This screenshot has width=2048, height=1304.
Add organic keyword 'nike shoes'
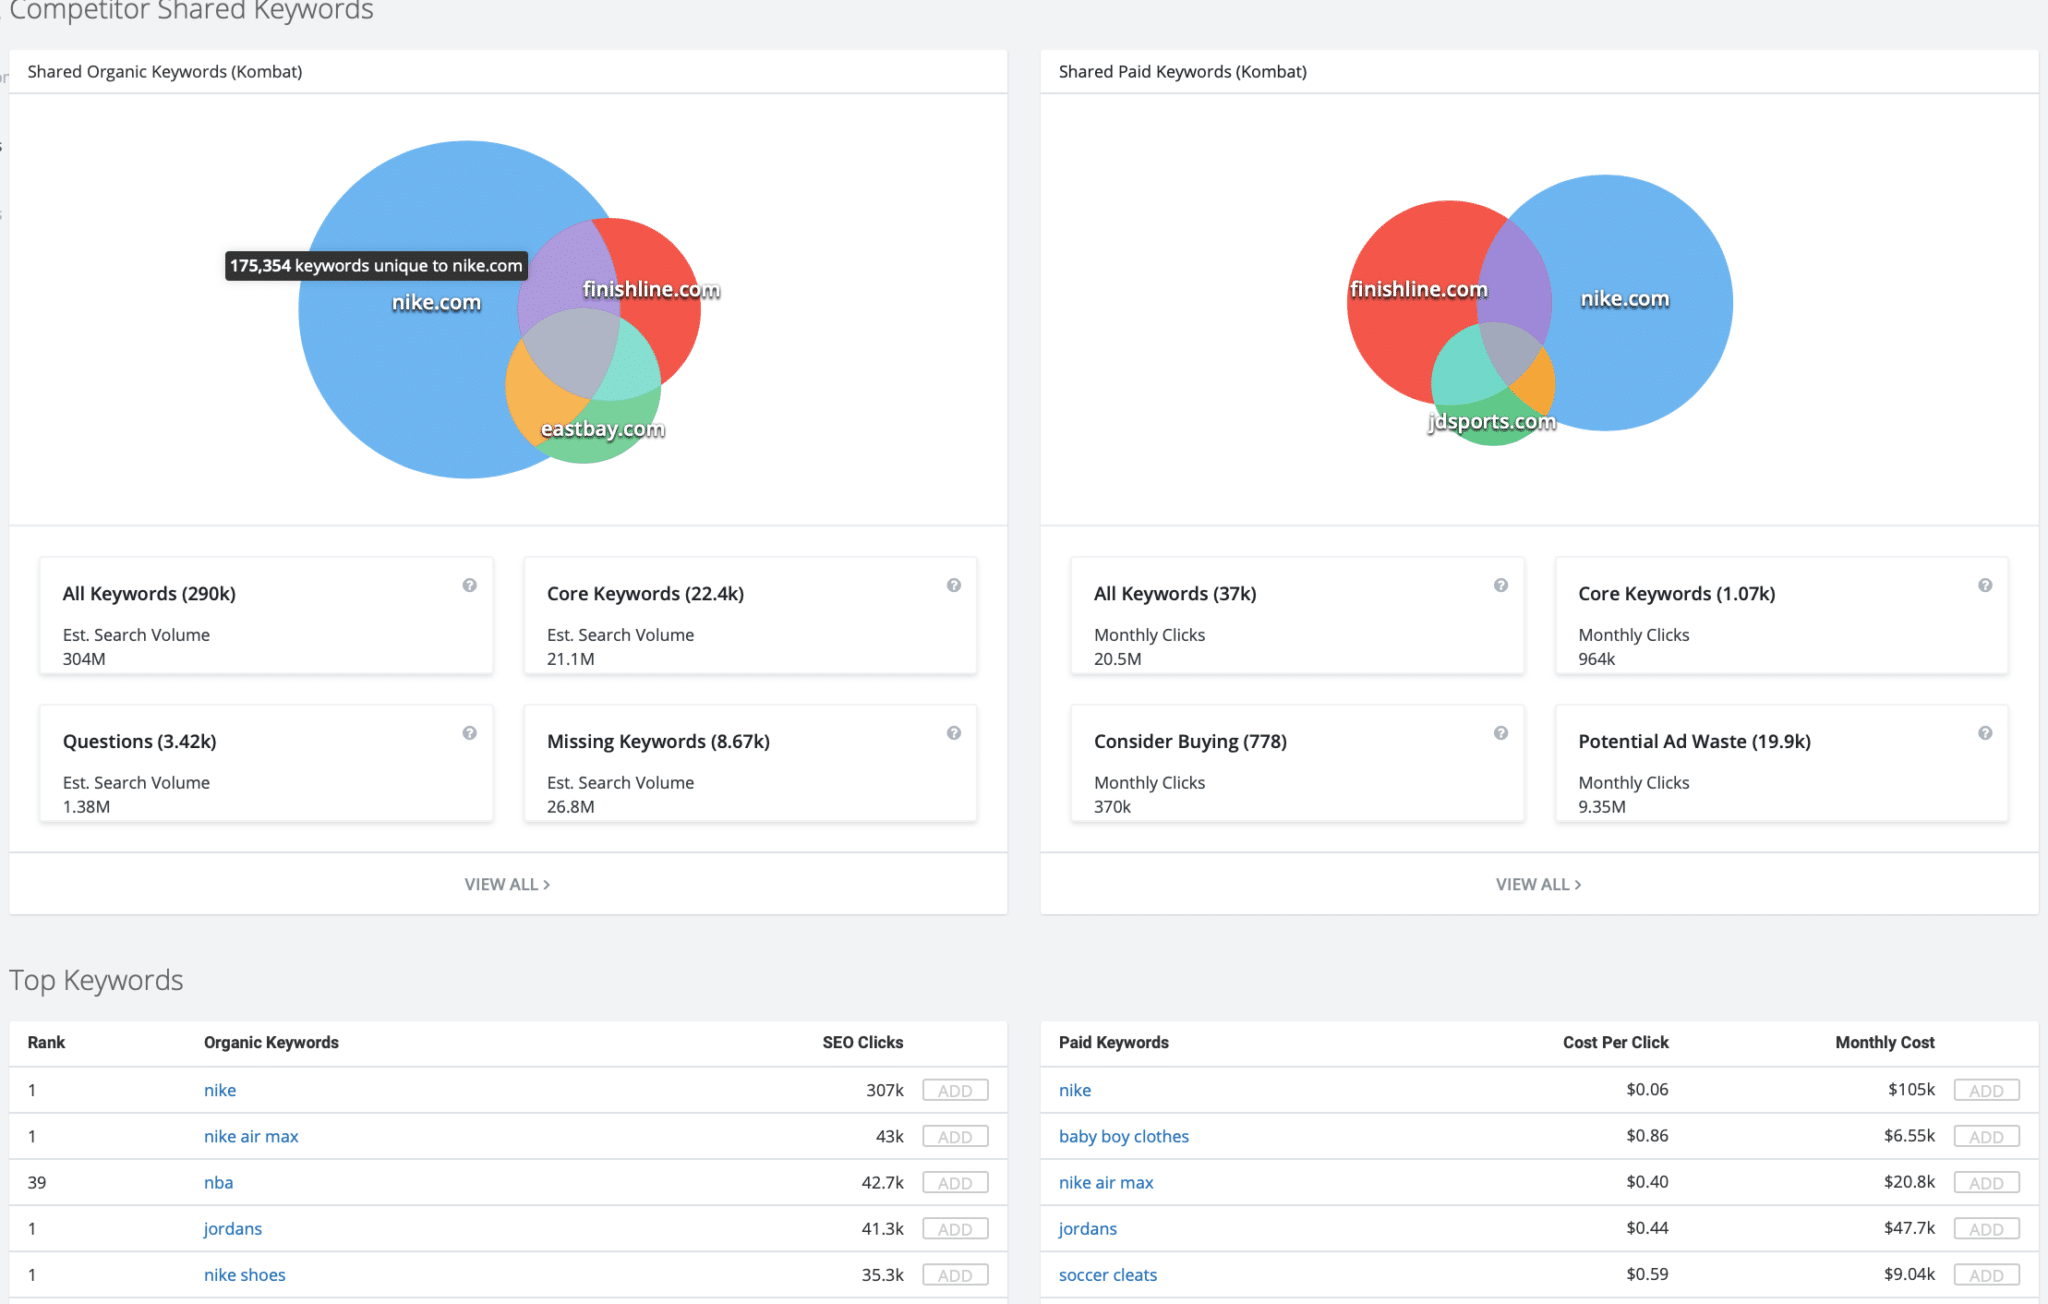[x=955, y=1275]
